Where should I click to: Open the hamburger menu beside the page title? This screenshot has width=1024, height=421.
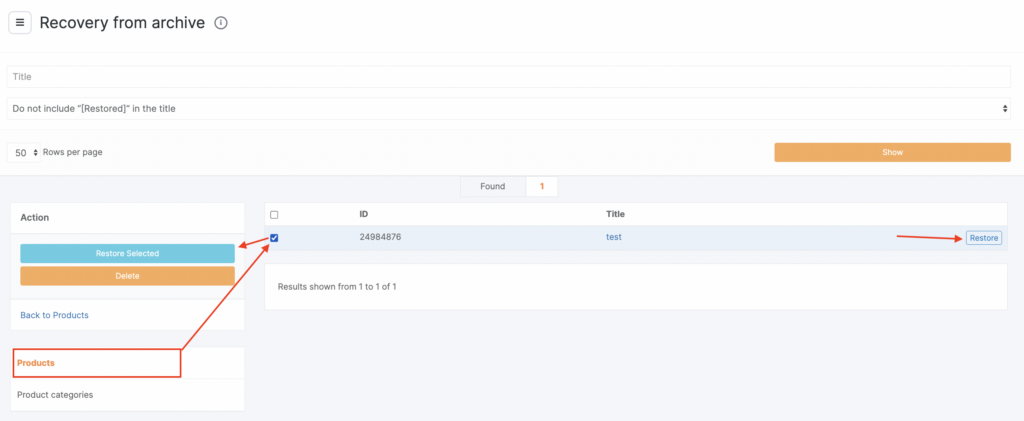(x=19, y=22)
